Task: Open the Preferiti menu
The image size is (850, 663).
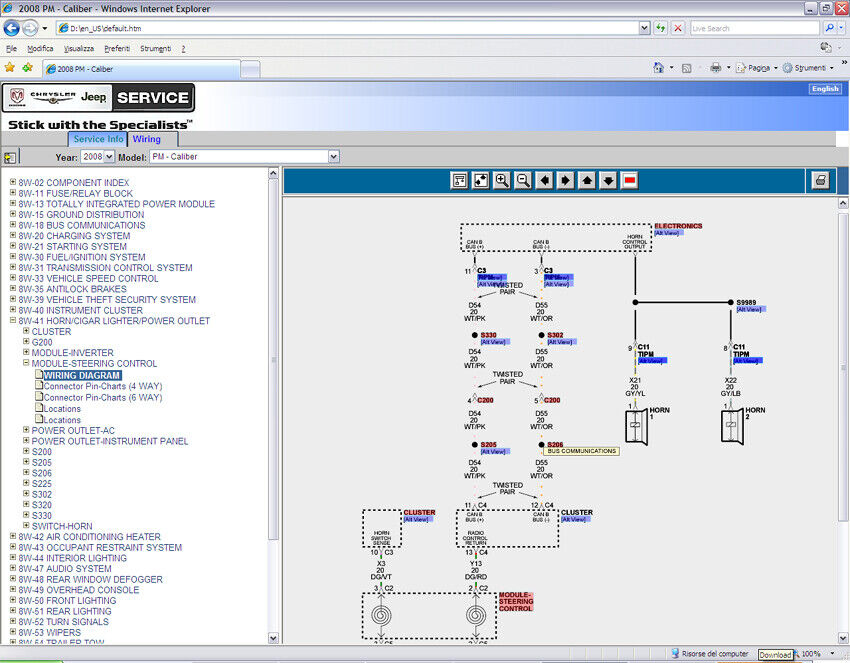Action: pos(117,48)
